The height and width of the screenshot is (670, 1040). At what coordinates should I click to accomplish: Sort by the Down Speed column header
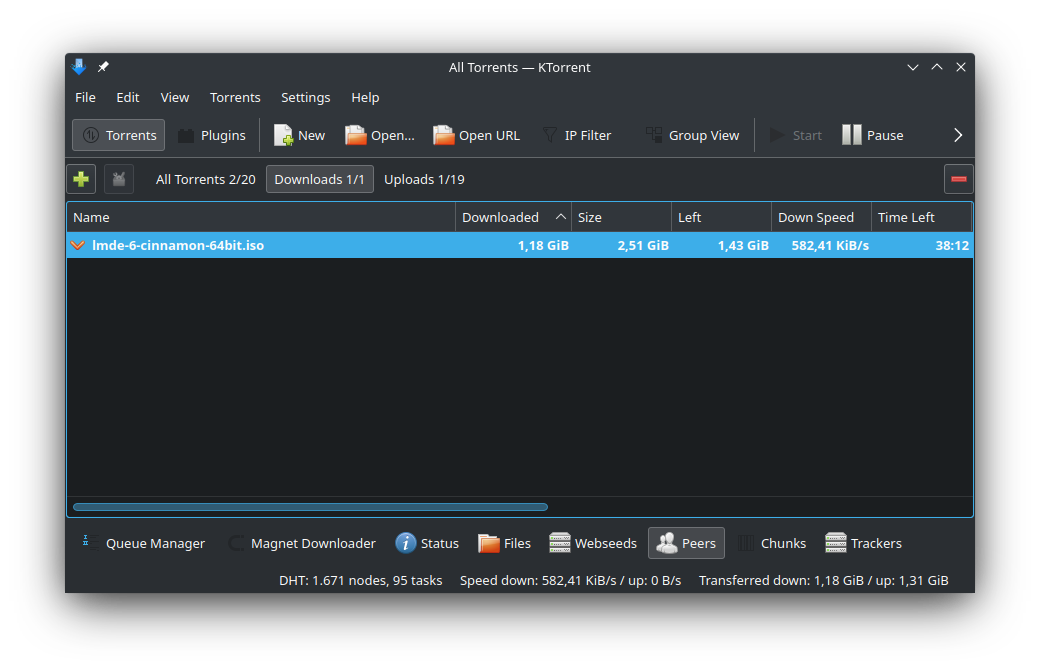(x=821, y=218)
